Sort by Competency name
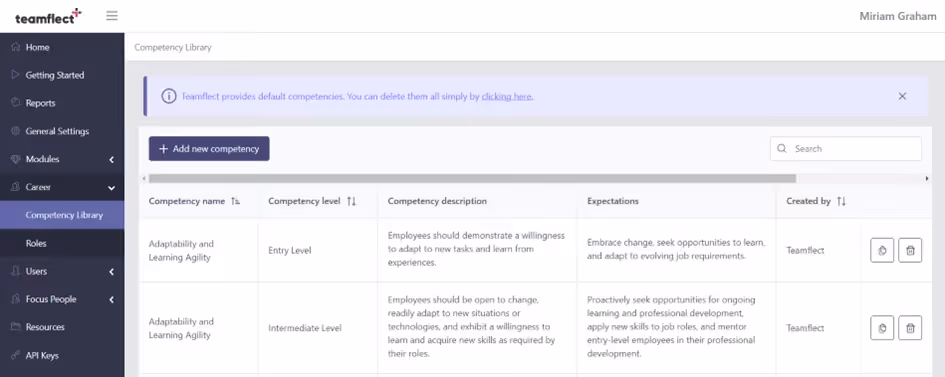Screen dimensions: 945x377 (x=235, y=201)
